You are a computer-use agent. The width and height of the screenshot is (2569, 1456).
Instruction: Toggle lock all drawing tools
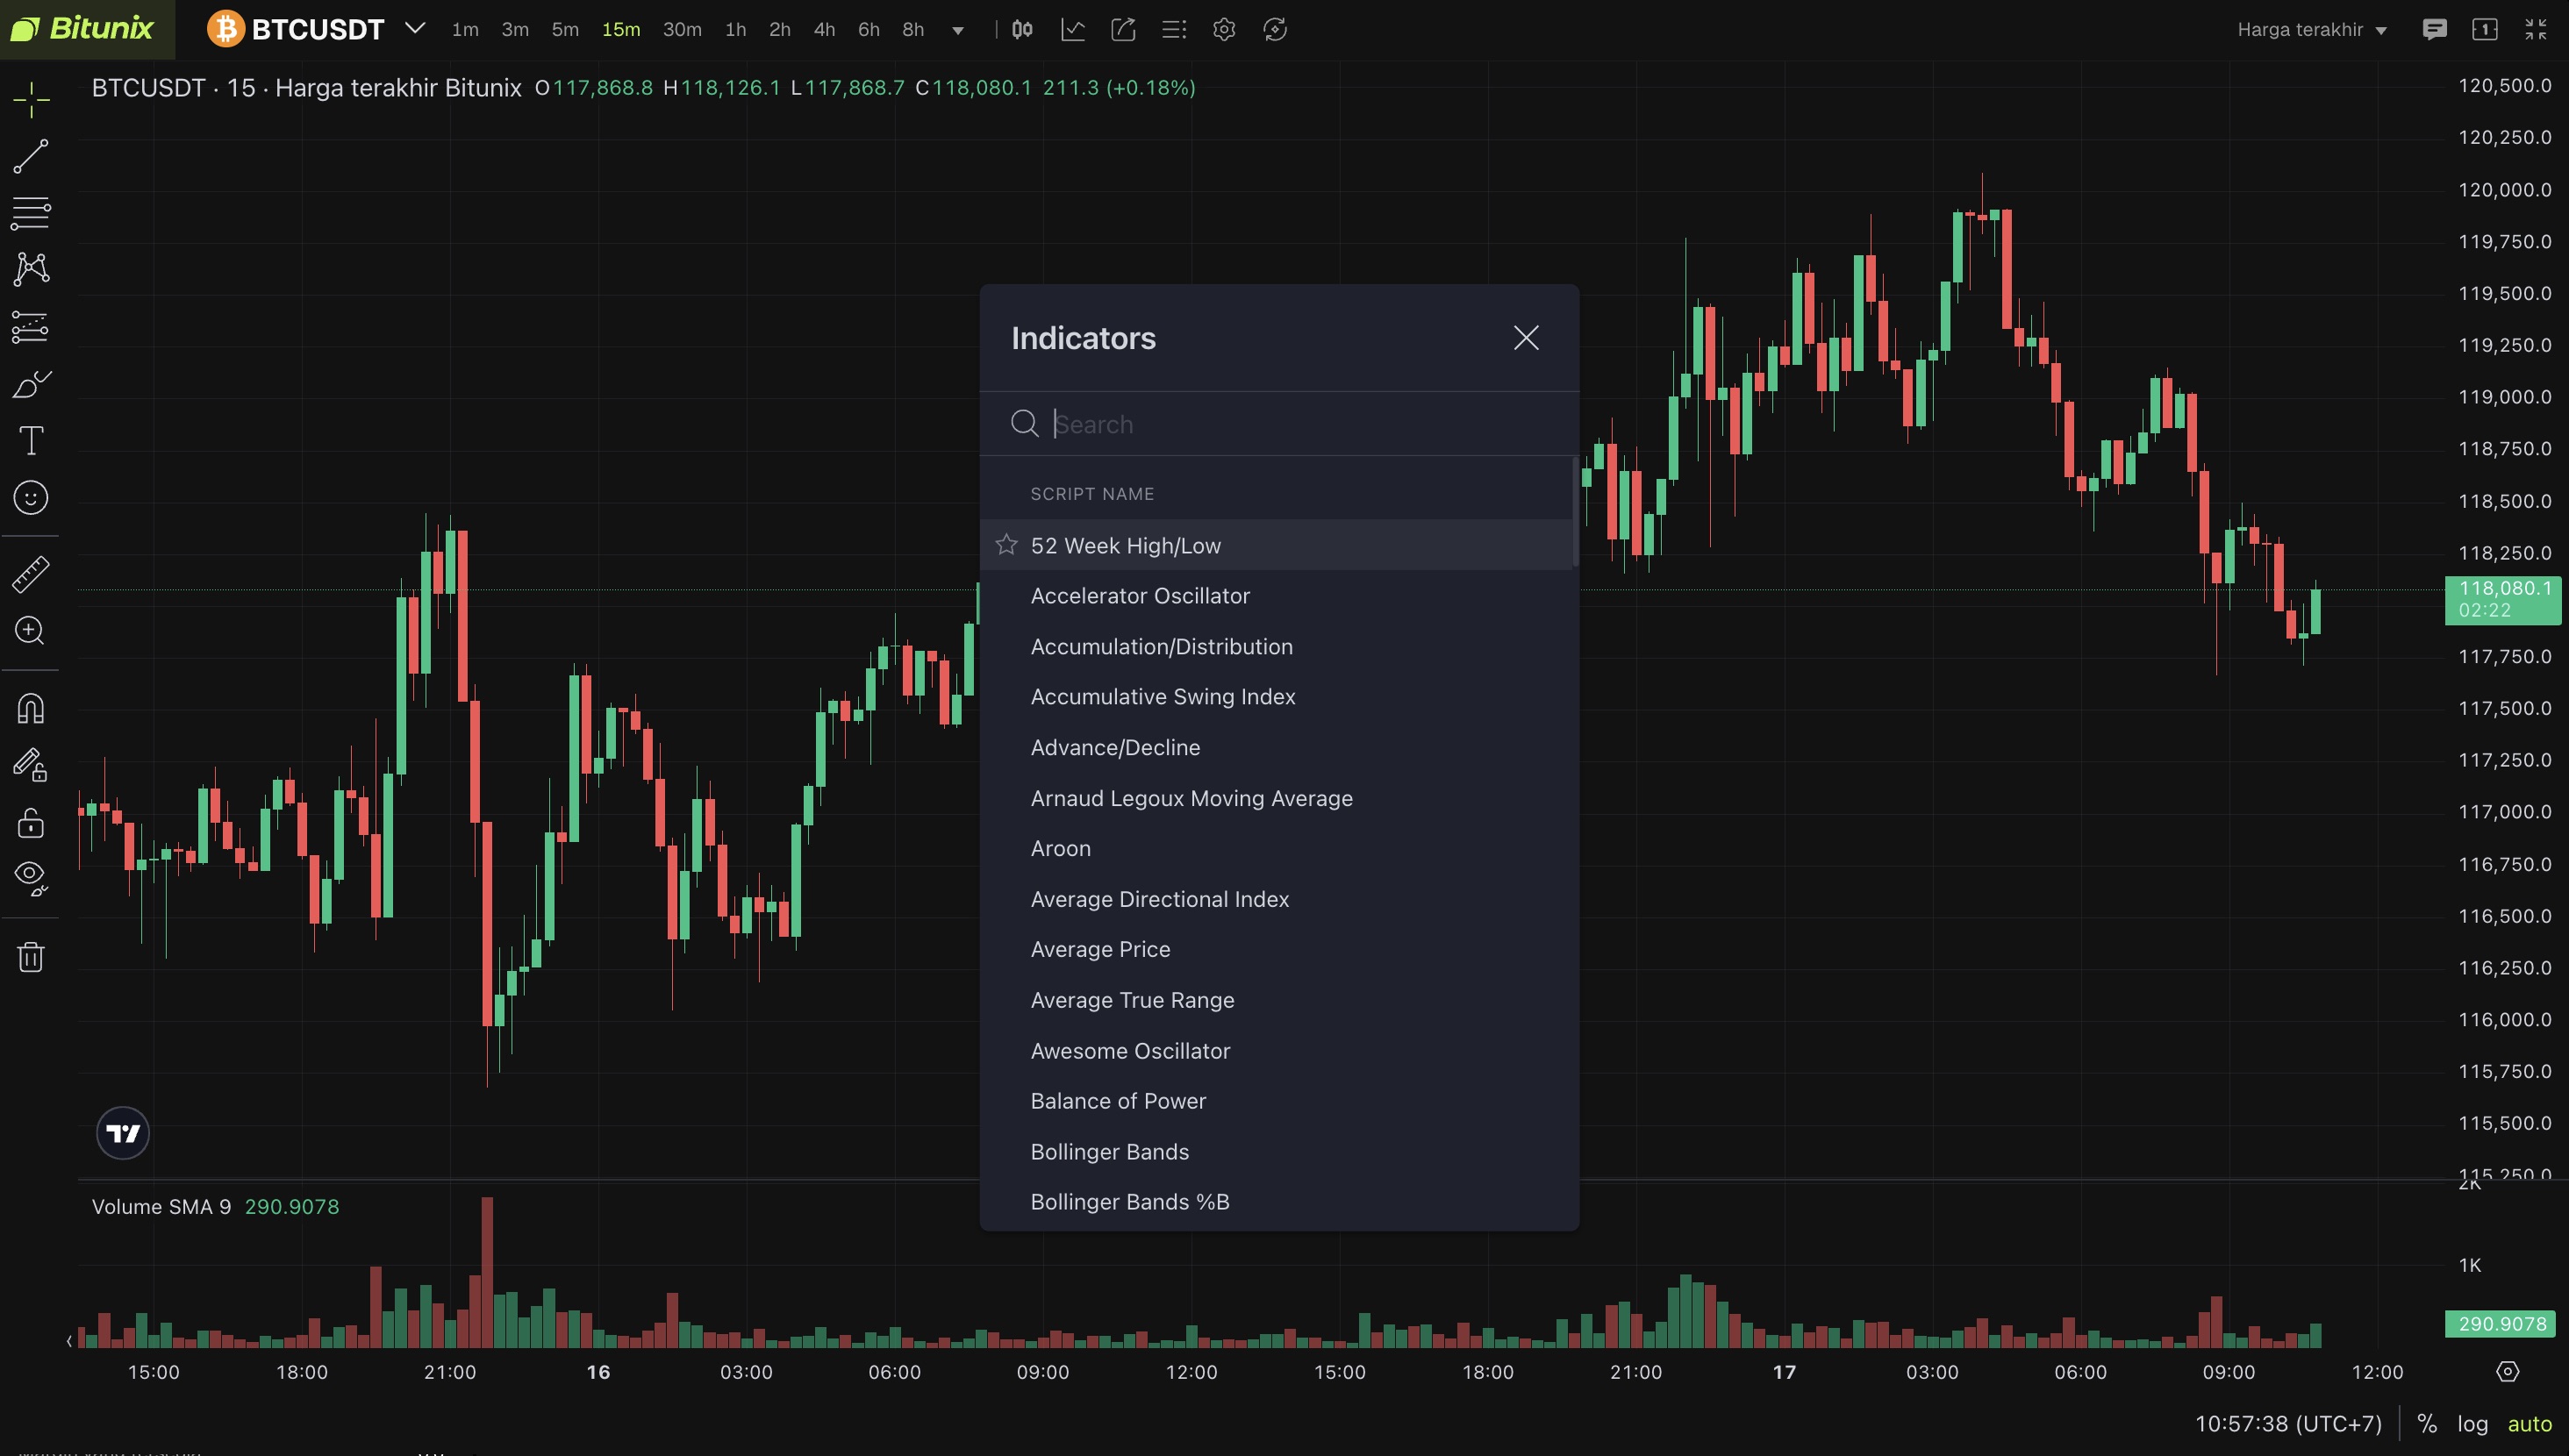[x=31, y=822]
